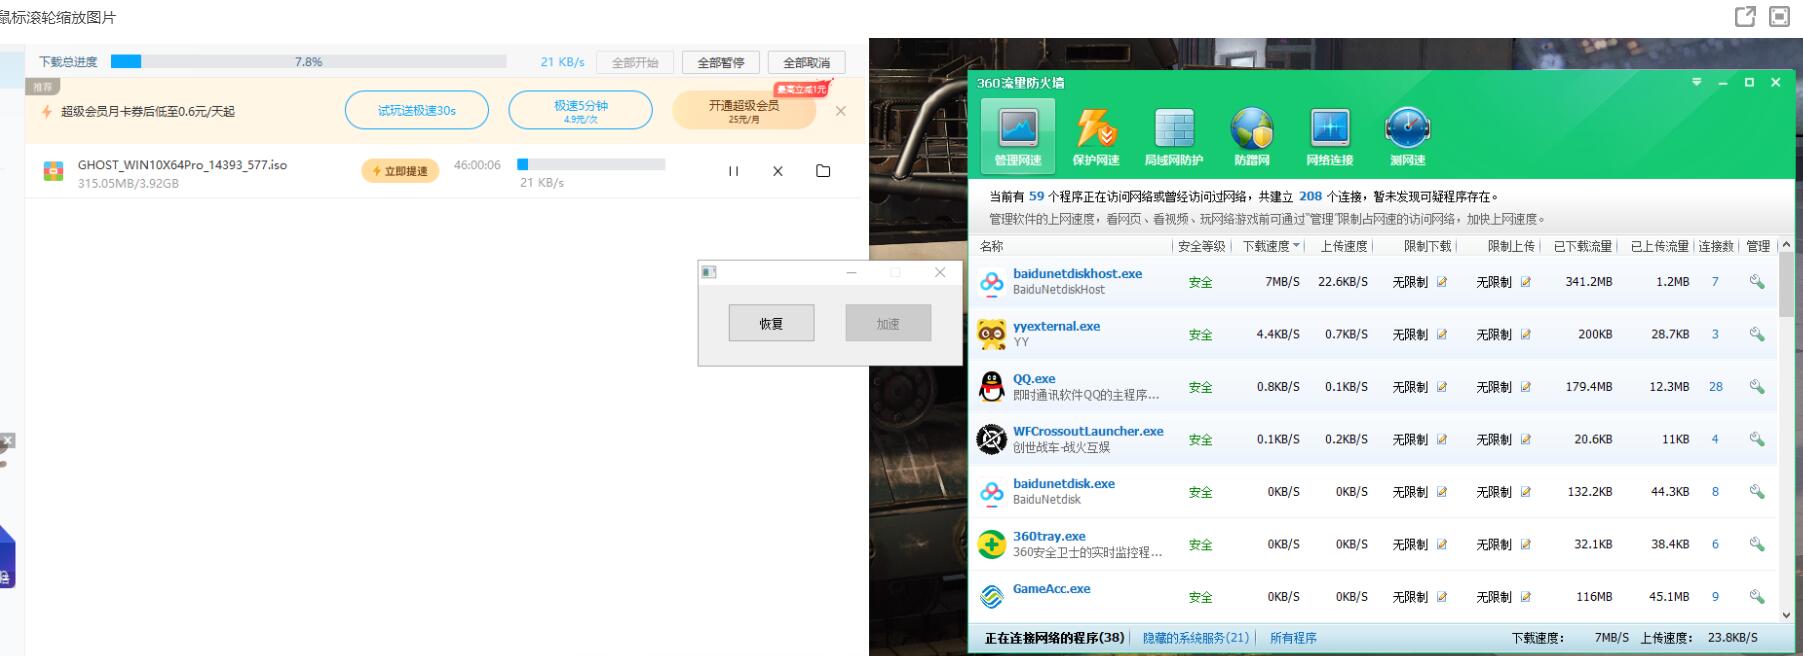Open manage wrench for baidunetdiskhost.exe
1803x656 pixels.
(x=1757, y=282)
